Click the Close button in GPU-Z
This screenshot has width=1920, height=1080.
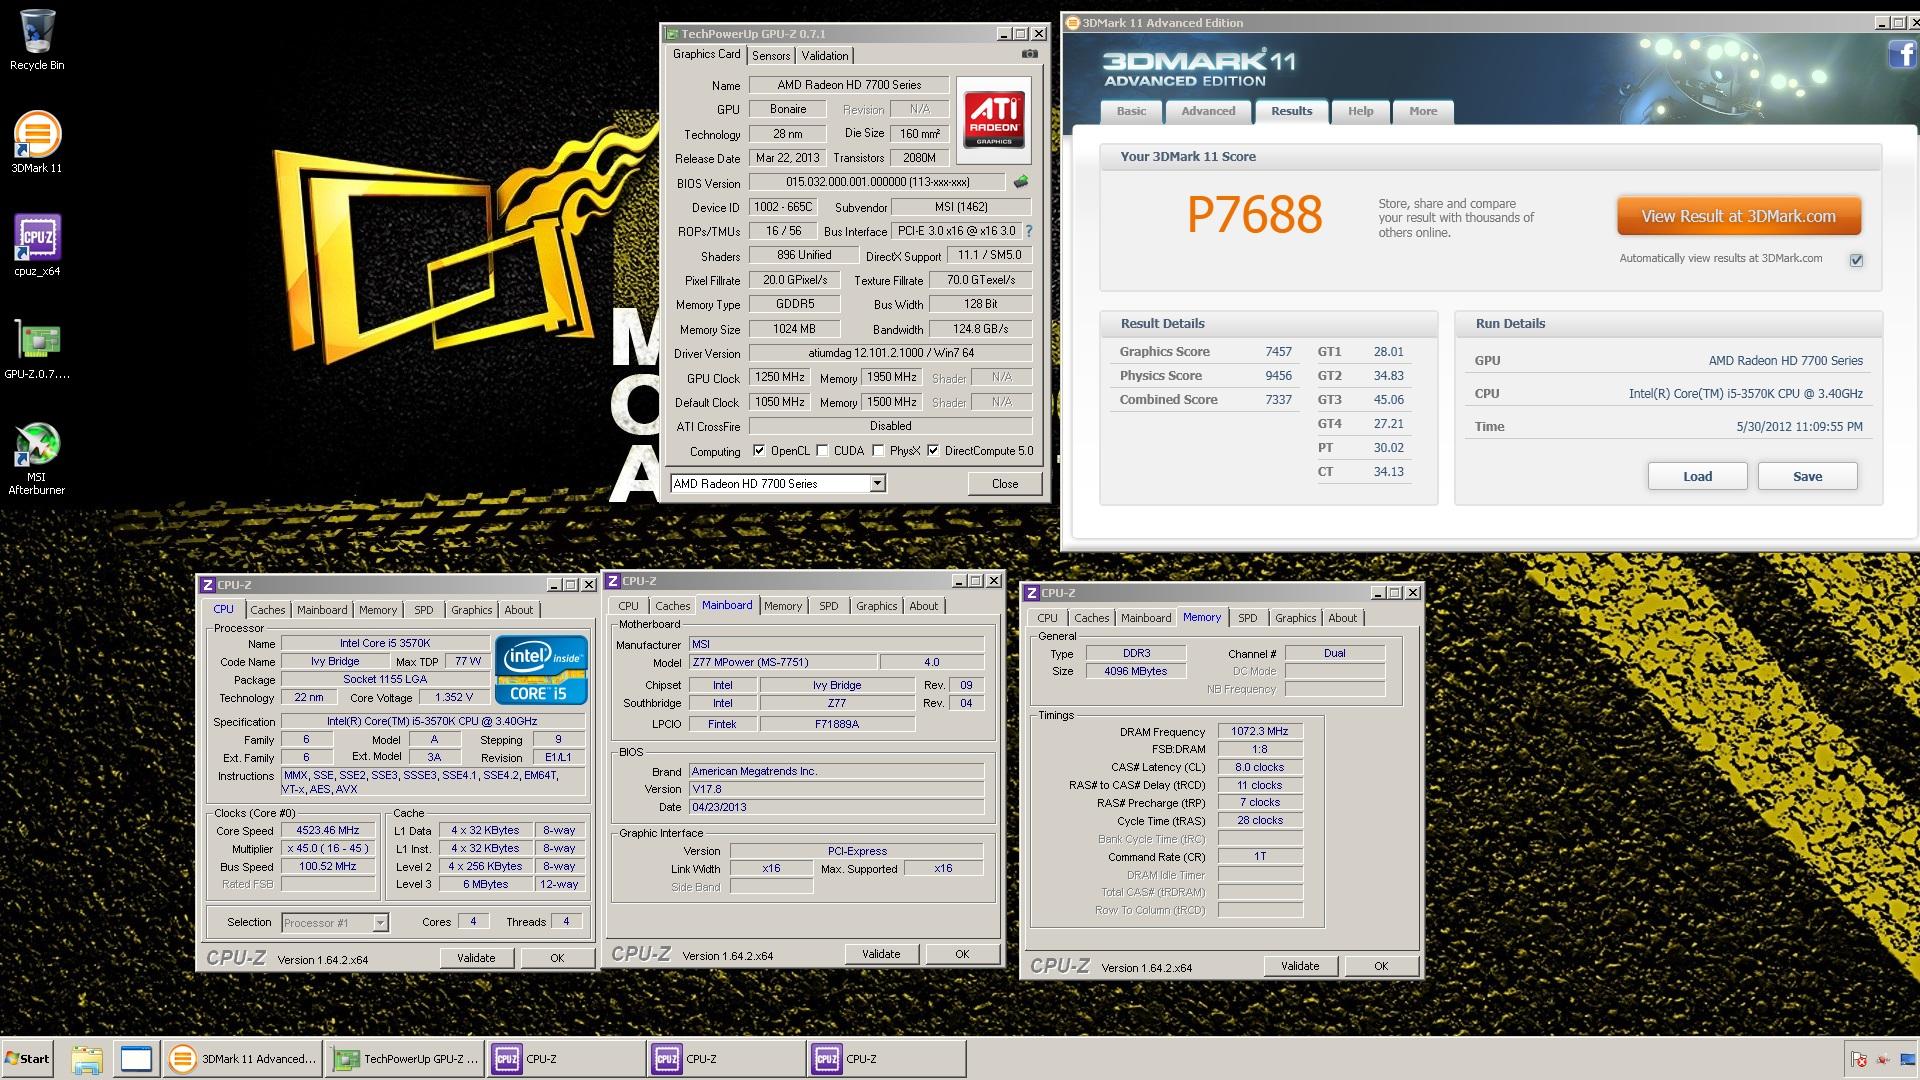point(1005,484)
